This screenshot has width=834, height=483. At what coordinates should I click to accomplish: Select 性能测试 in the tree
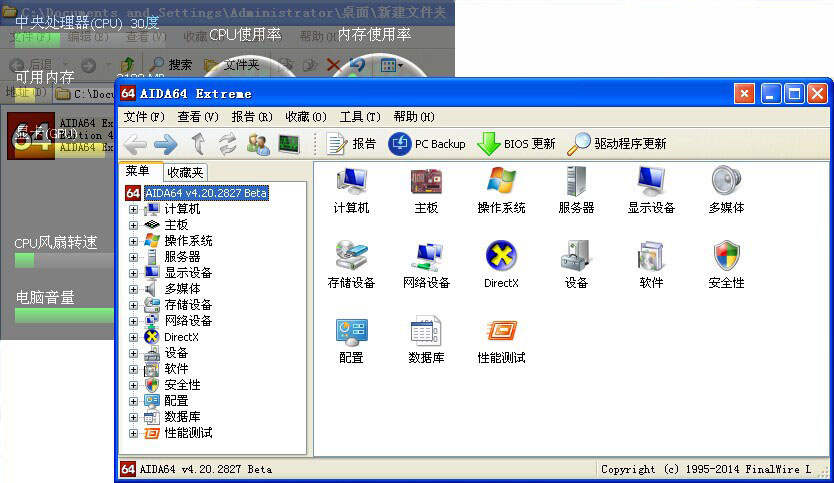[188, 433]
